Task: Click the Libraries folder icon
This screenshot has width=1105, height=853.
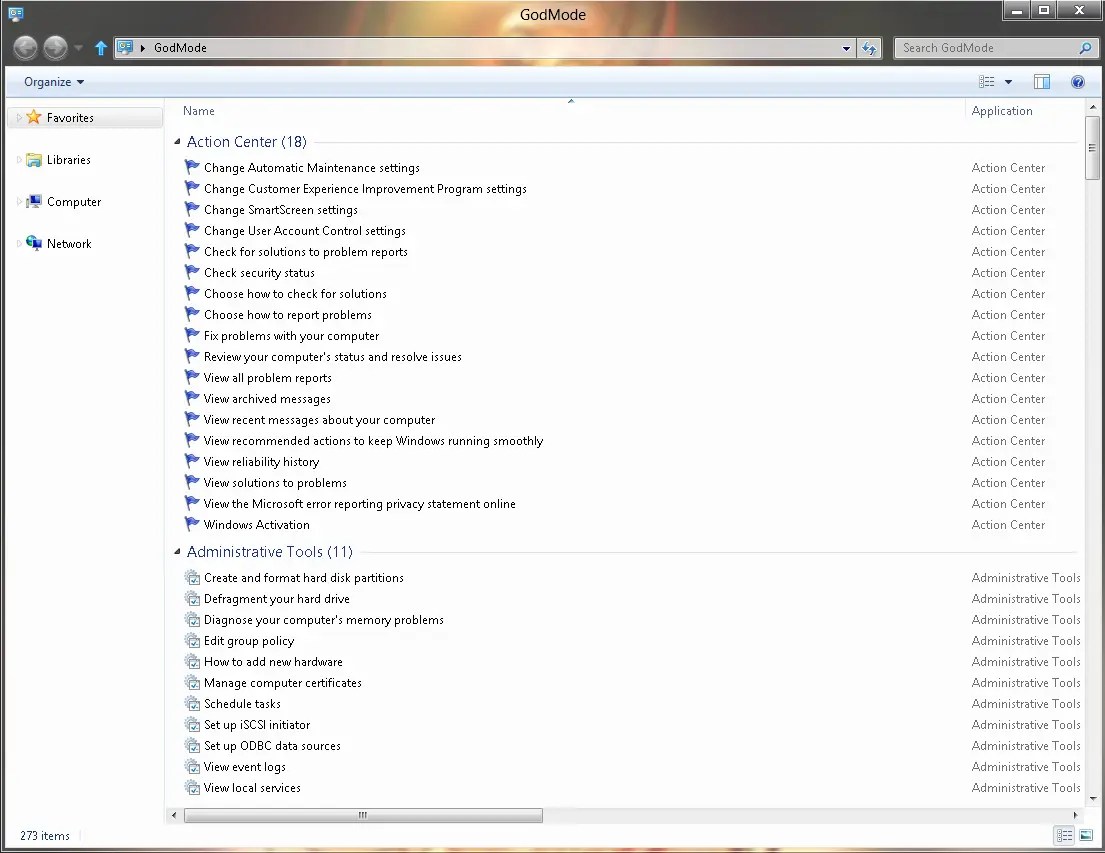Action: pos(34,160)
